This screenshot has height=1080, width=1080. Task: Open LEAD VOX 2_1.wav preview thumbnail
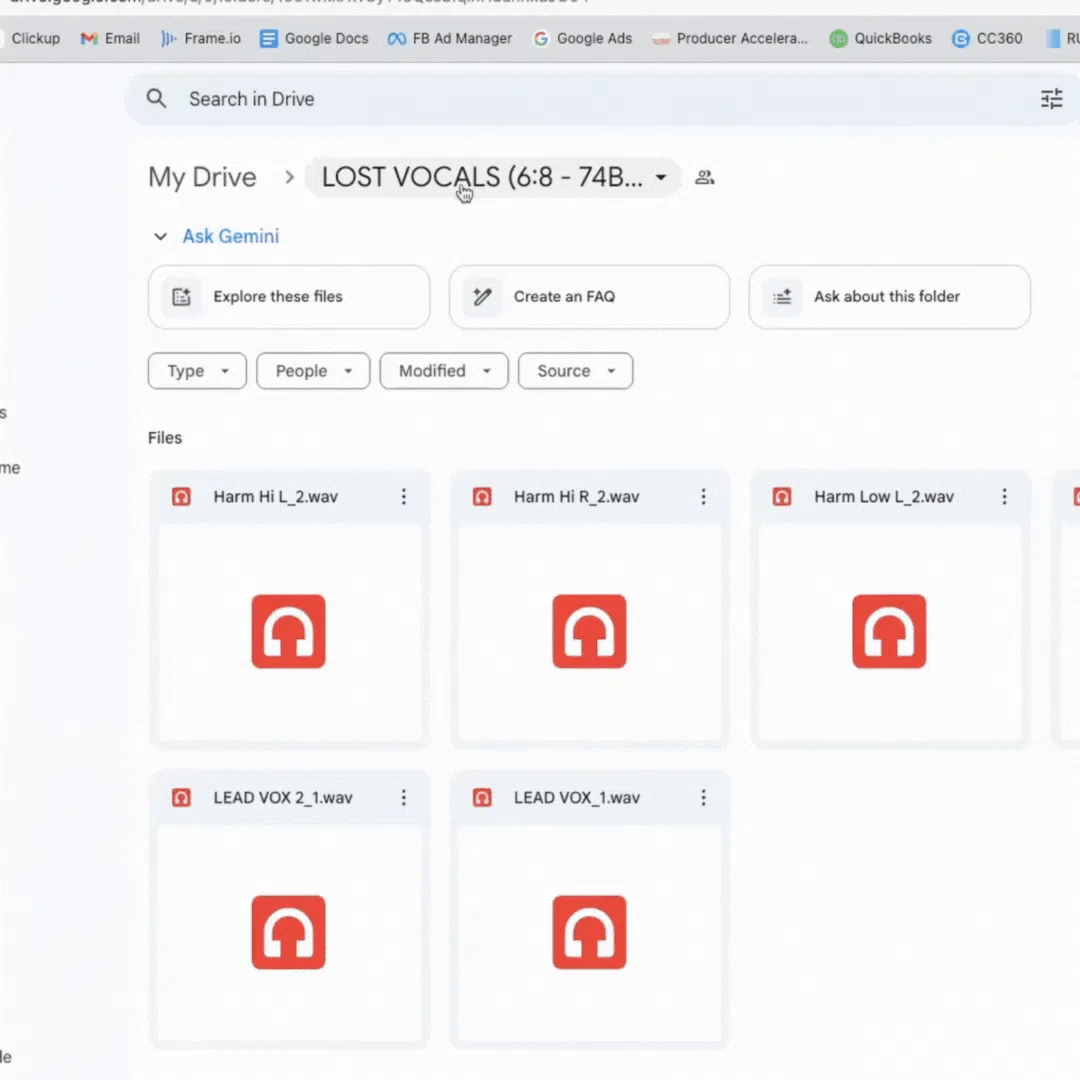(289, 933)
